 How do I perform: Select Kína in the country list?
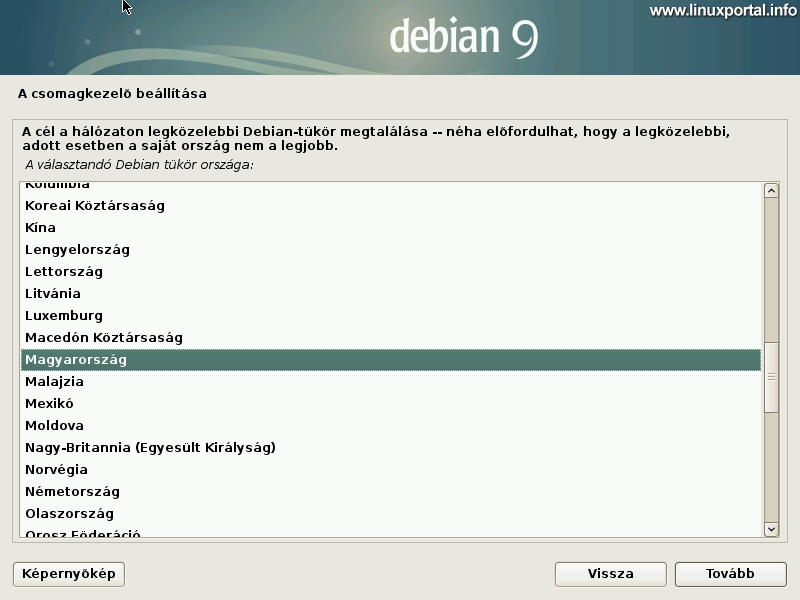coord(390,228)
